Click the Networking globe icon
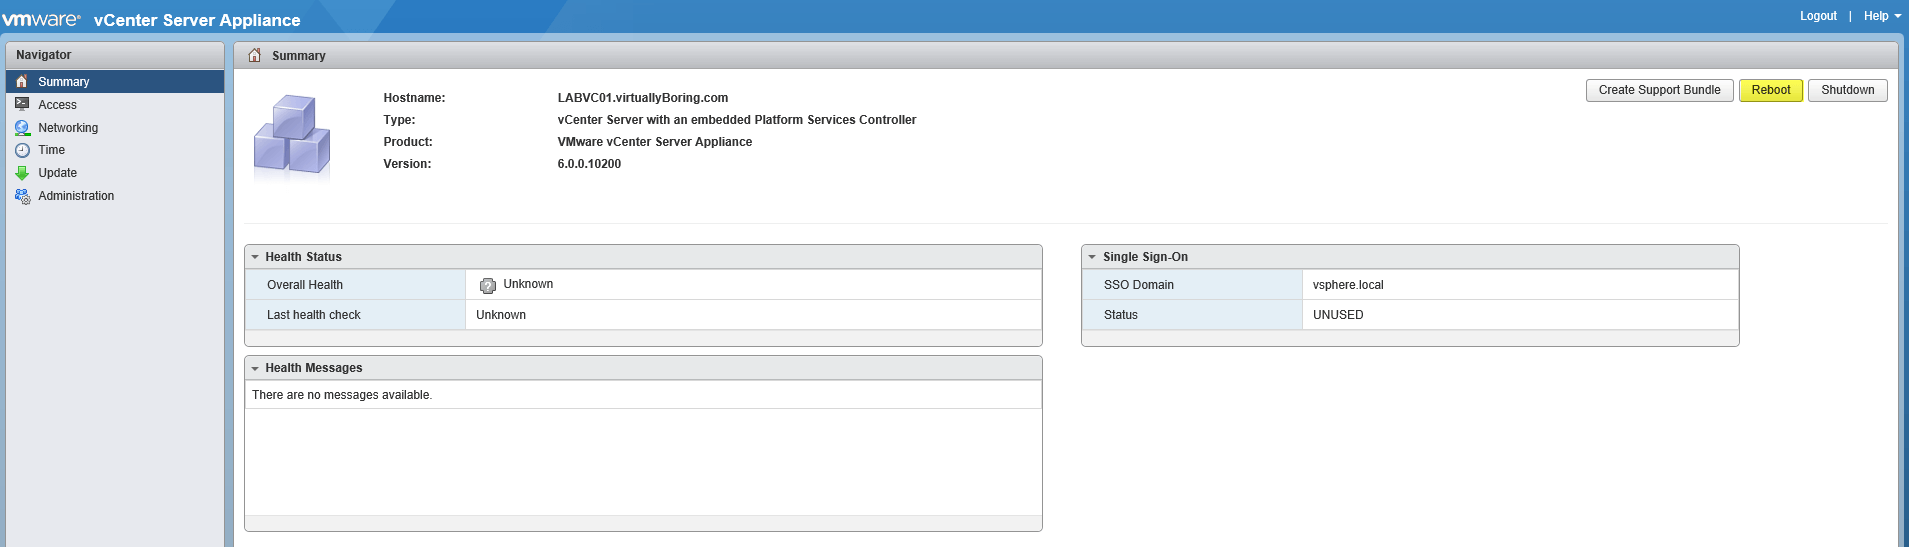The height and width of the screenshot is (547, 1909). coord(22,128)
